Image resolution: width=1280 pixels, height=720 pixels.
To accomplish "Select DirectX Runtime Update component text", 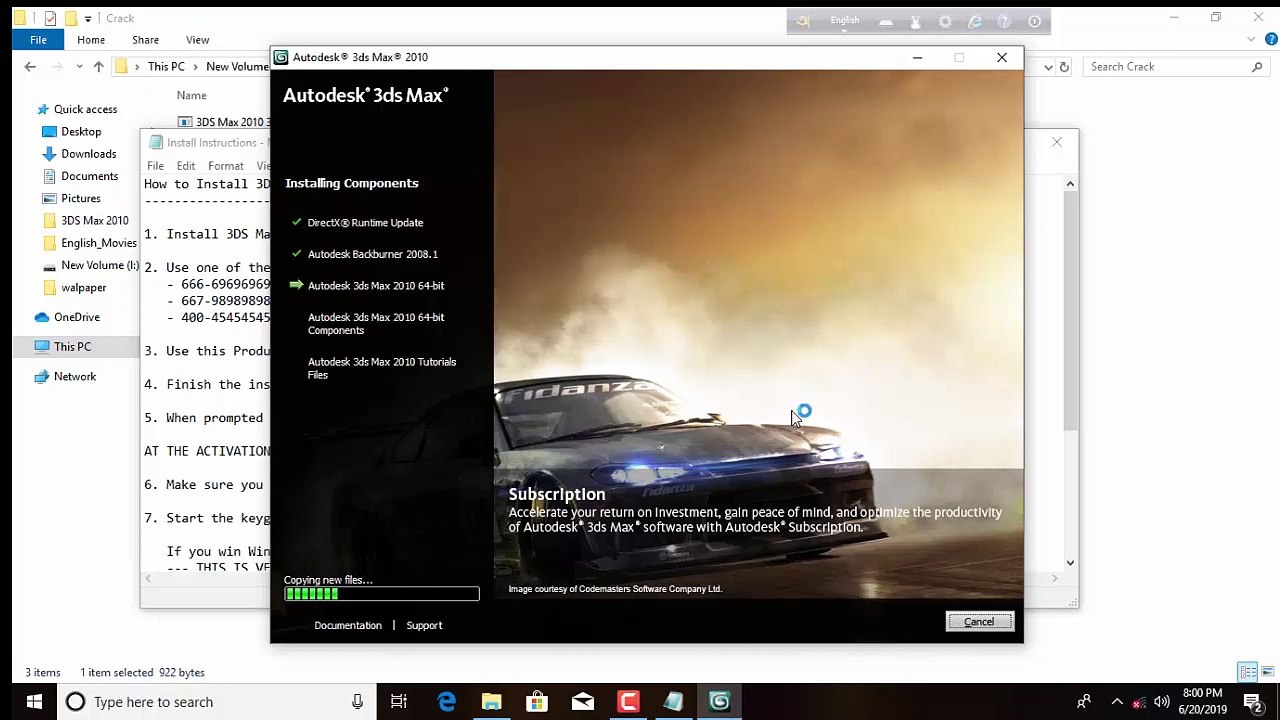I will point(365,223).
